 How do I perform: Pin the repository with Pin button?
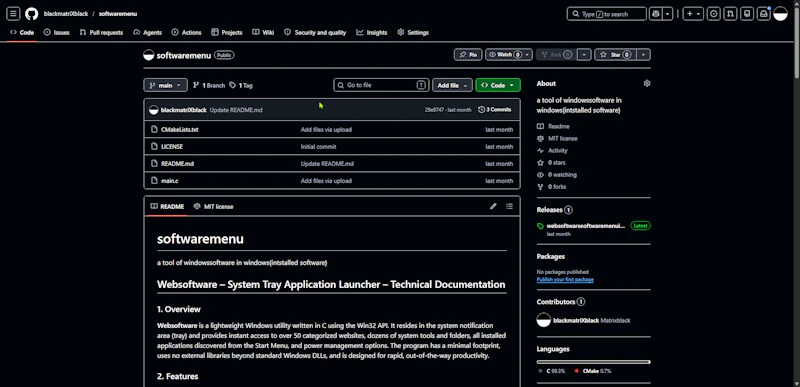point(468,55)
